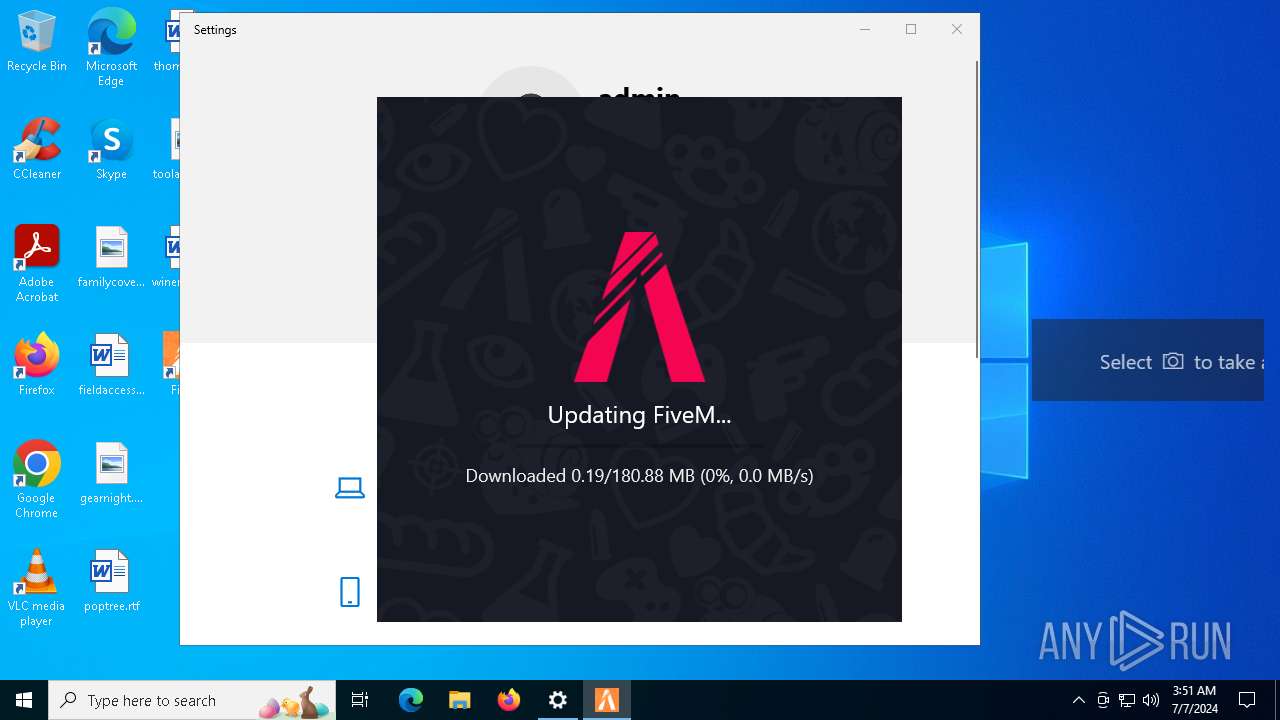The width and height of the screenshot is (1280, 720).
Task: Open the clock showing 3:51 AM
Action: click(x=1194, y=700)
